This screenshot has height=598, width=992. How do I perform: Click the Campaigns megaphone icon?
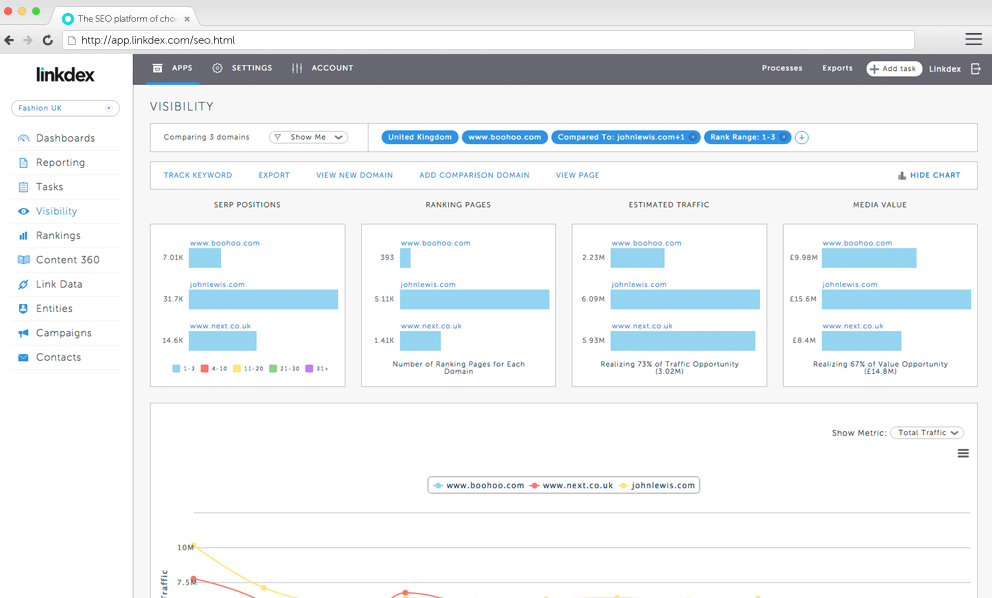pyautogui.click(x=23, y=333)
